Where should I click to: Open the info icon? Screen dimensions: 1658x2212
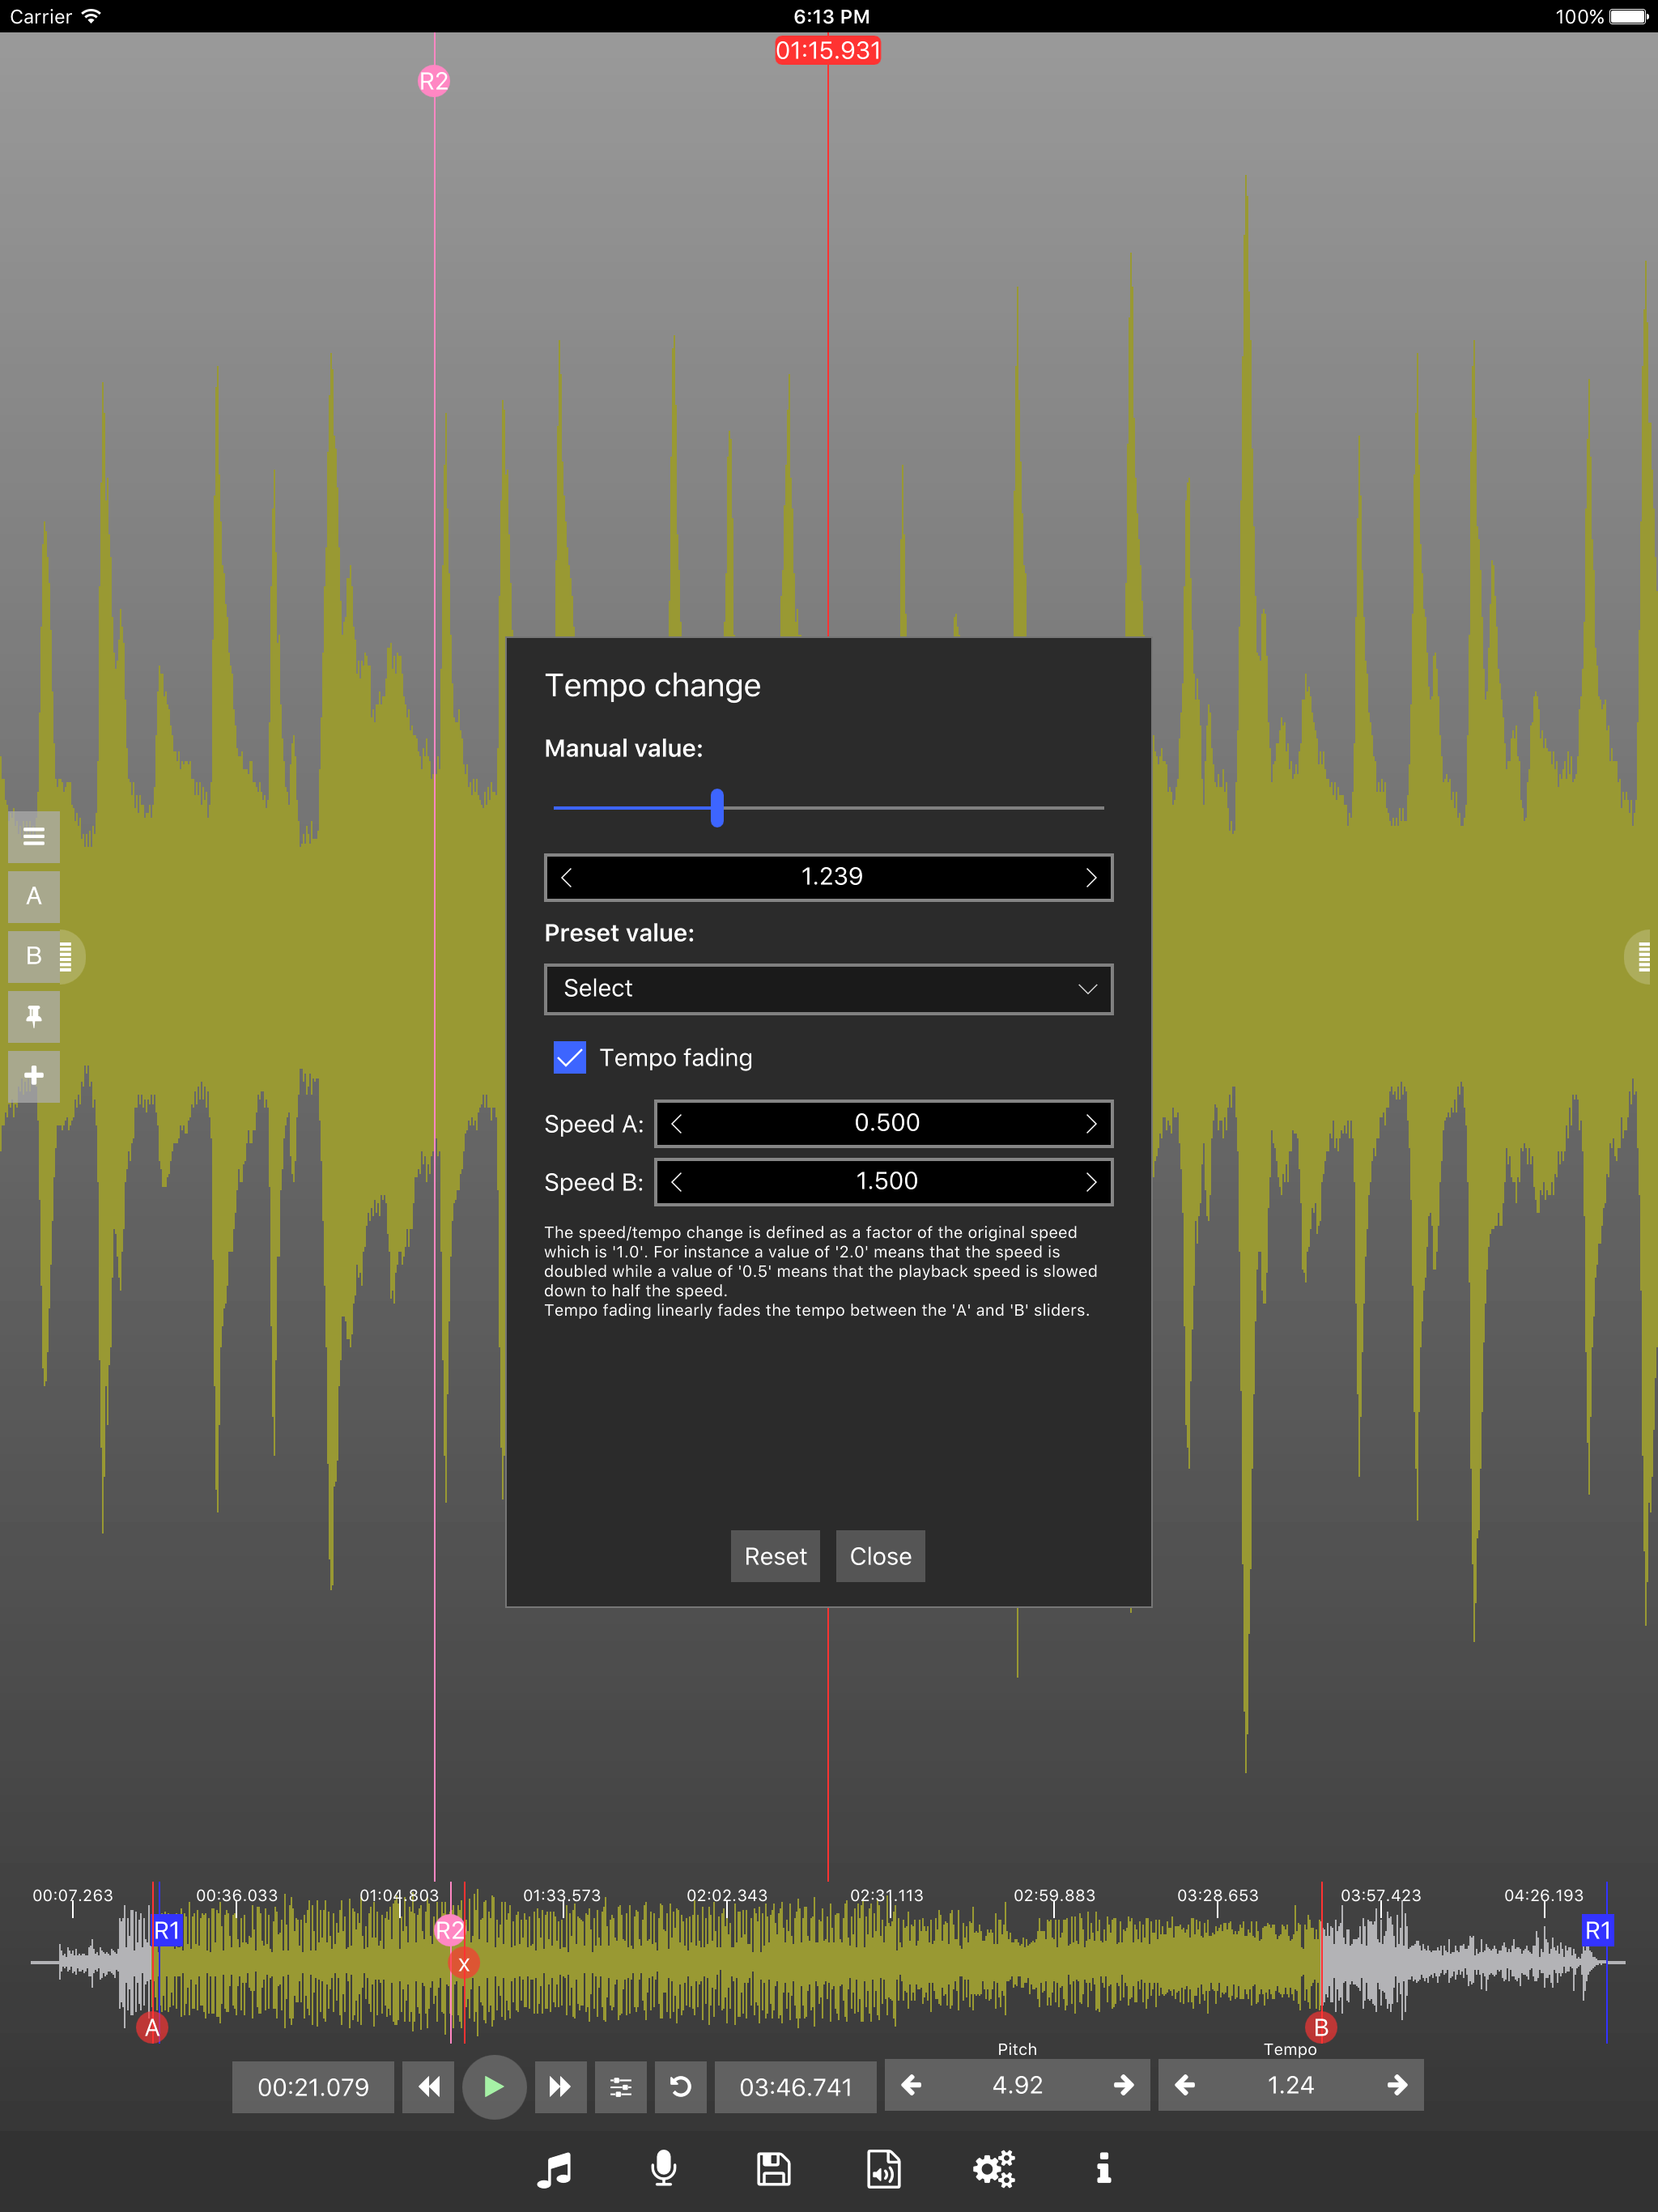(1104, 2169)
